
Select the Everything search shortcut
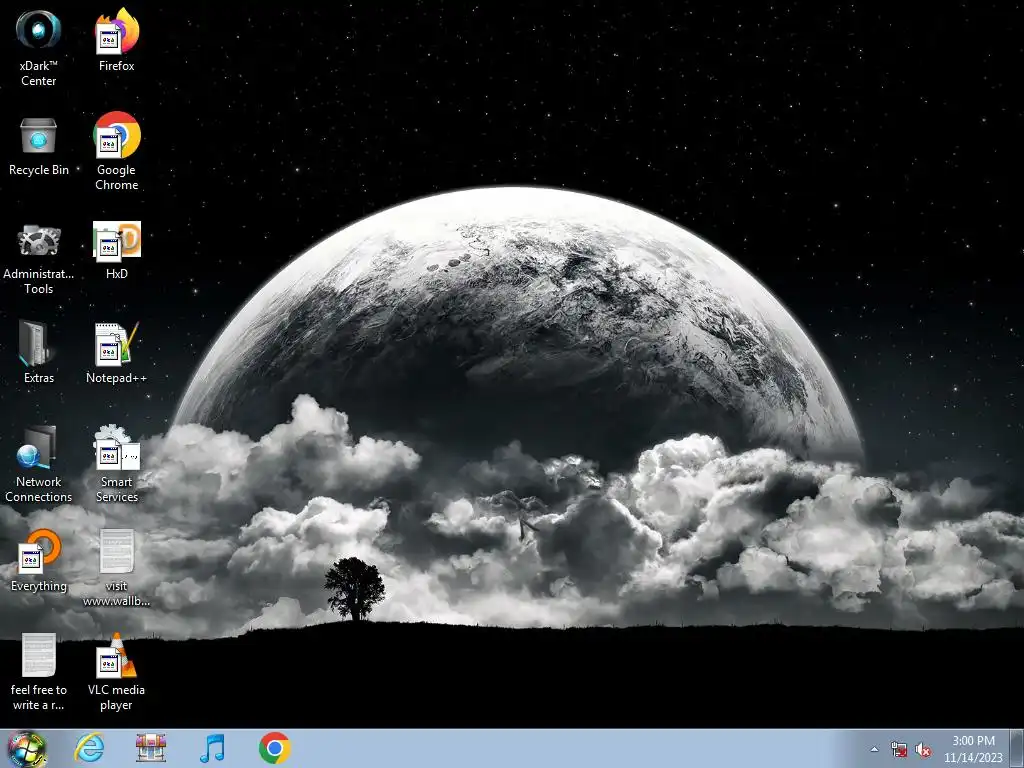tap(39, 560)
